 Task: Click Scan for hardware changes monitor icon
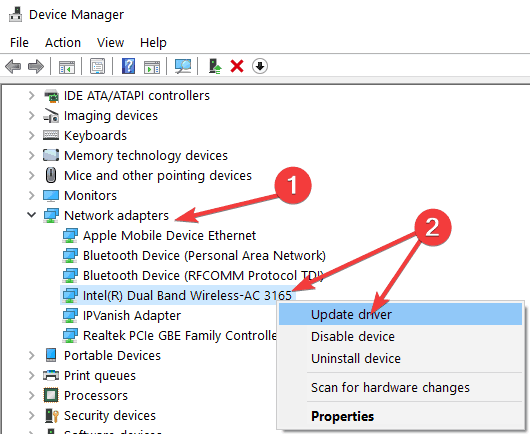(183, 66)
